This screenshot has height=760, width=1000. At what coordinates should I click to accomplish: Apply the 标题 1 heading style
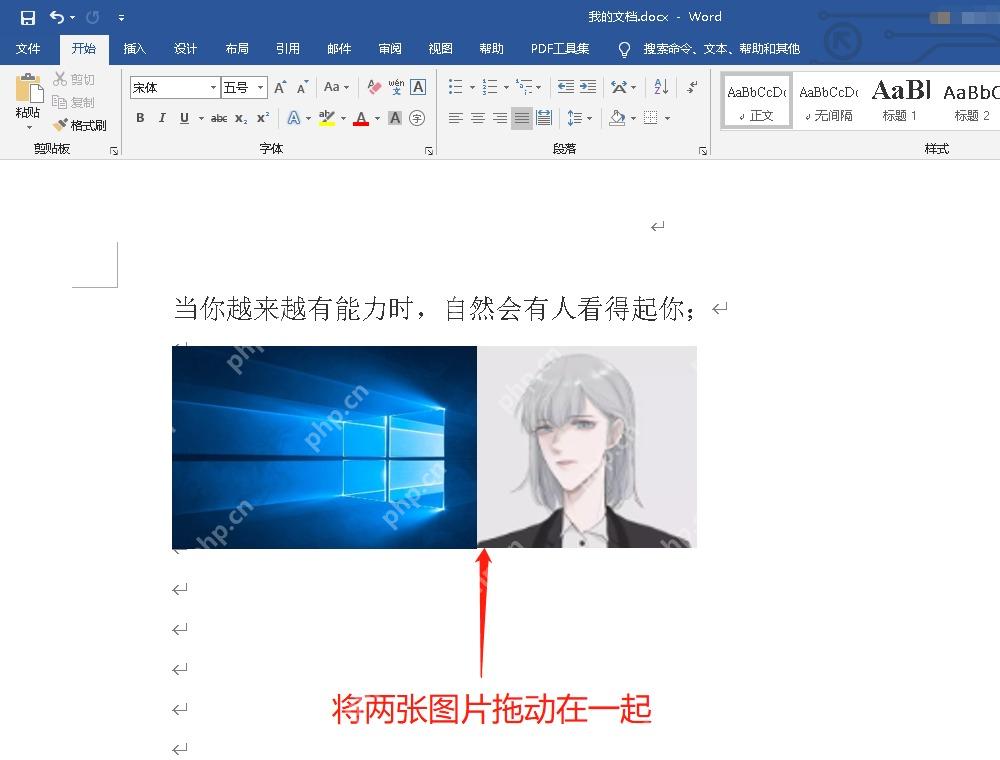click(x=901, y=101)
